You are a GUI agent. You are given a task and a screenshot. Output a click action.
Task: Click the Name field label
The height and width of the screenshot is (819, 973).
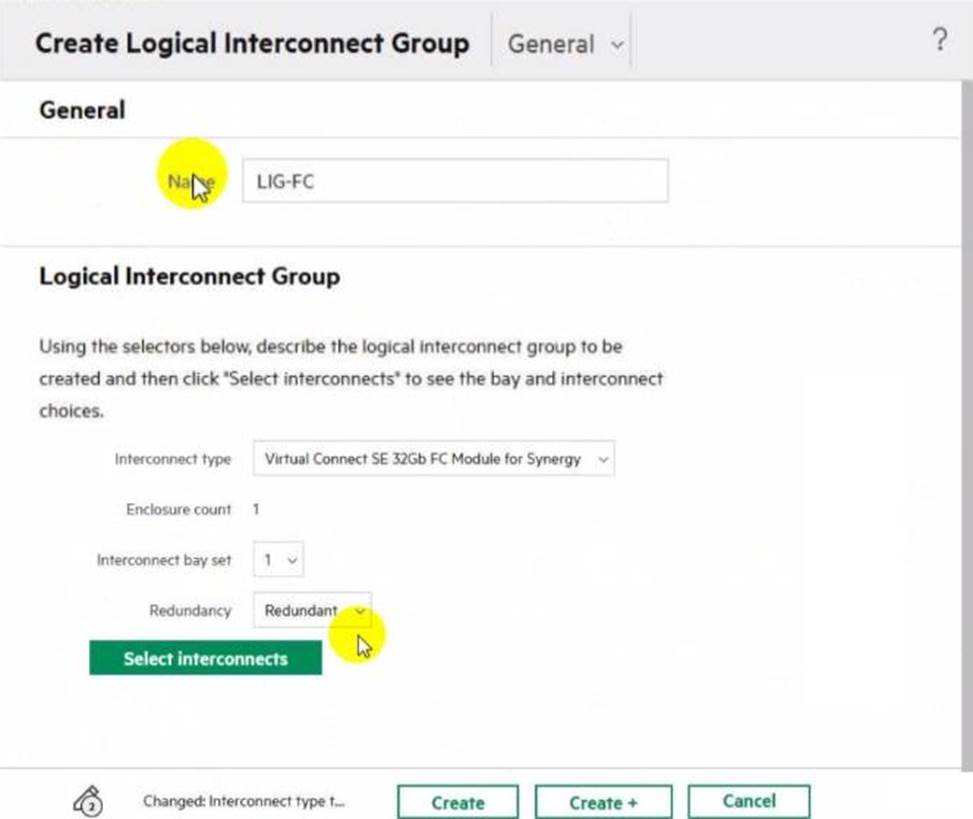[x=190, y=182]
